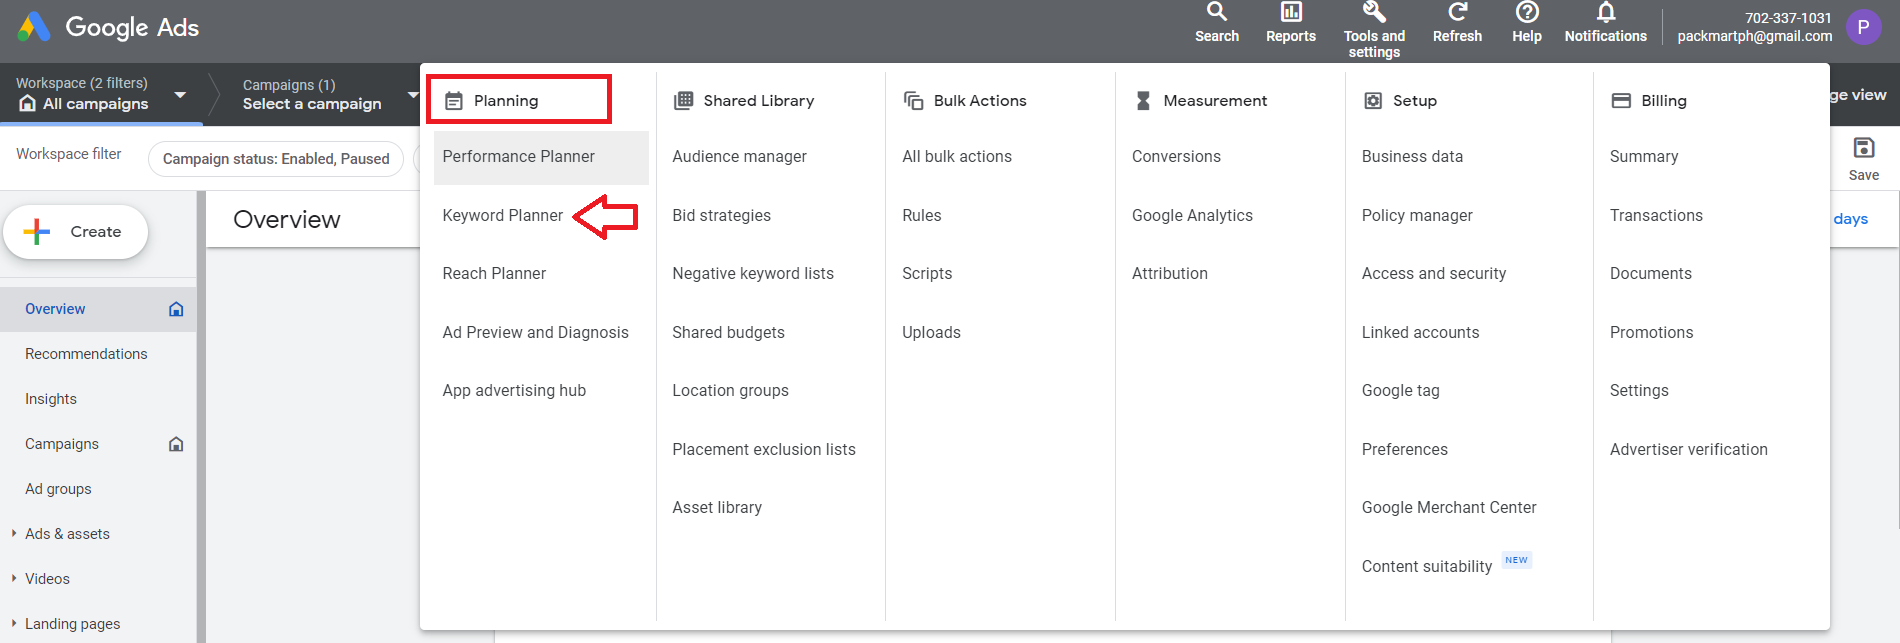Open the Notifications bell
The height and width of the screenshot is (643, 1900).
point(1605,12)
